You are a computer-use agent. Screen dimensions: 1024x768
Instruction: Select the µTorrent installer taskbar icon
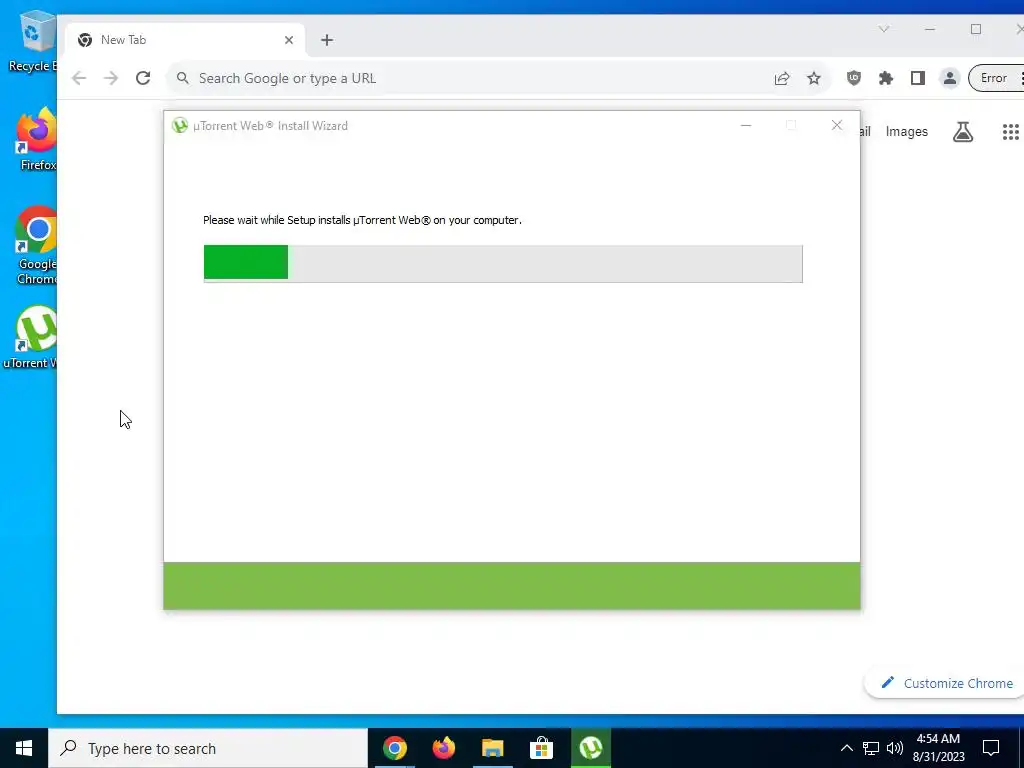(x=591, y=748)
